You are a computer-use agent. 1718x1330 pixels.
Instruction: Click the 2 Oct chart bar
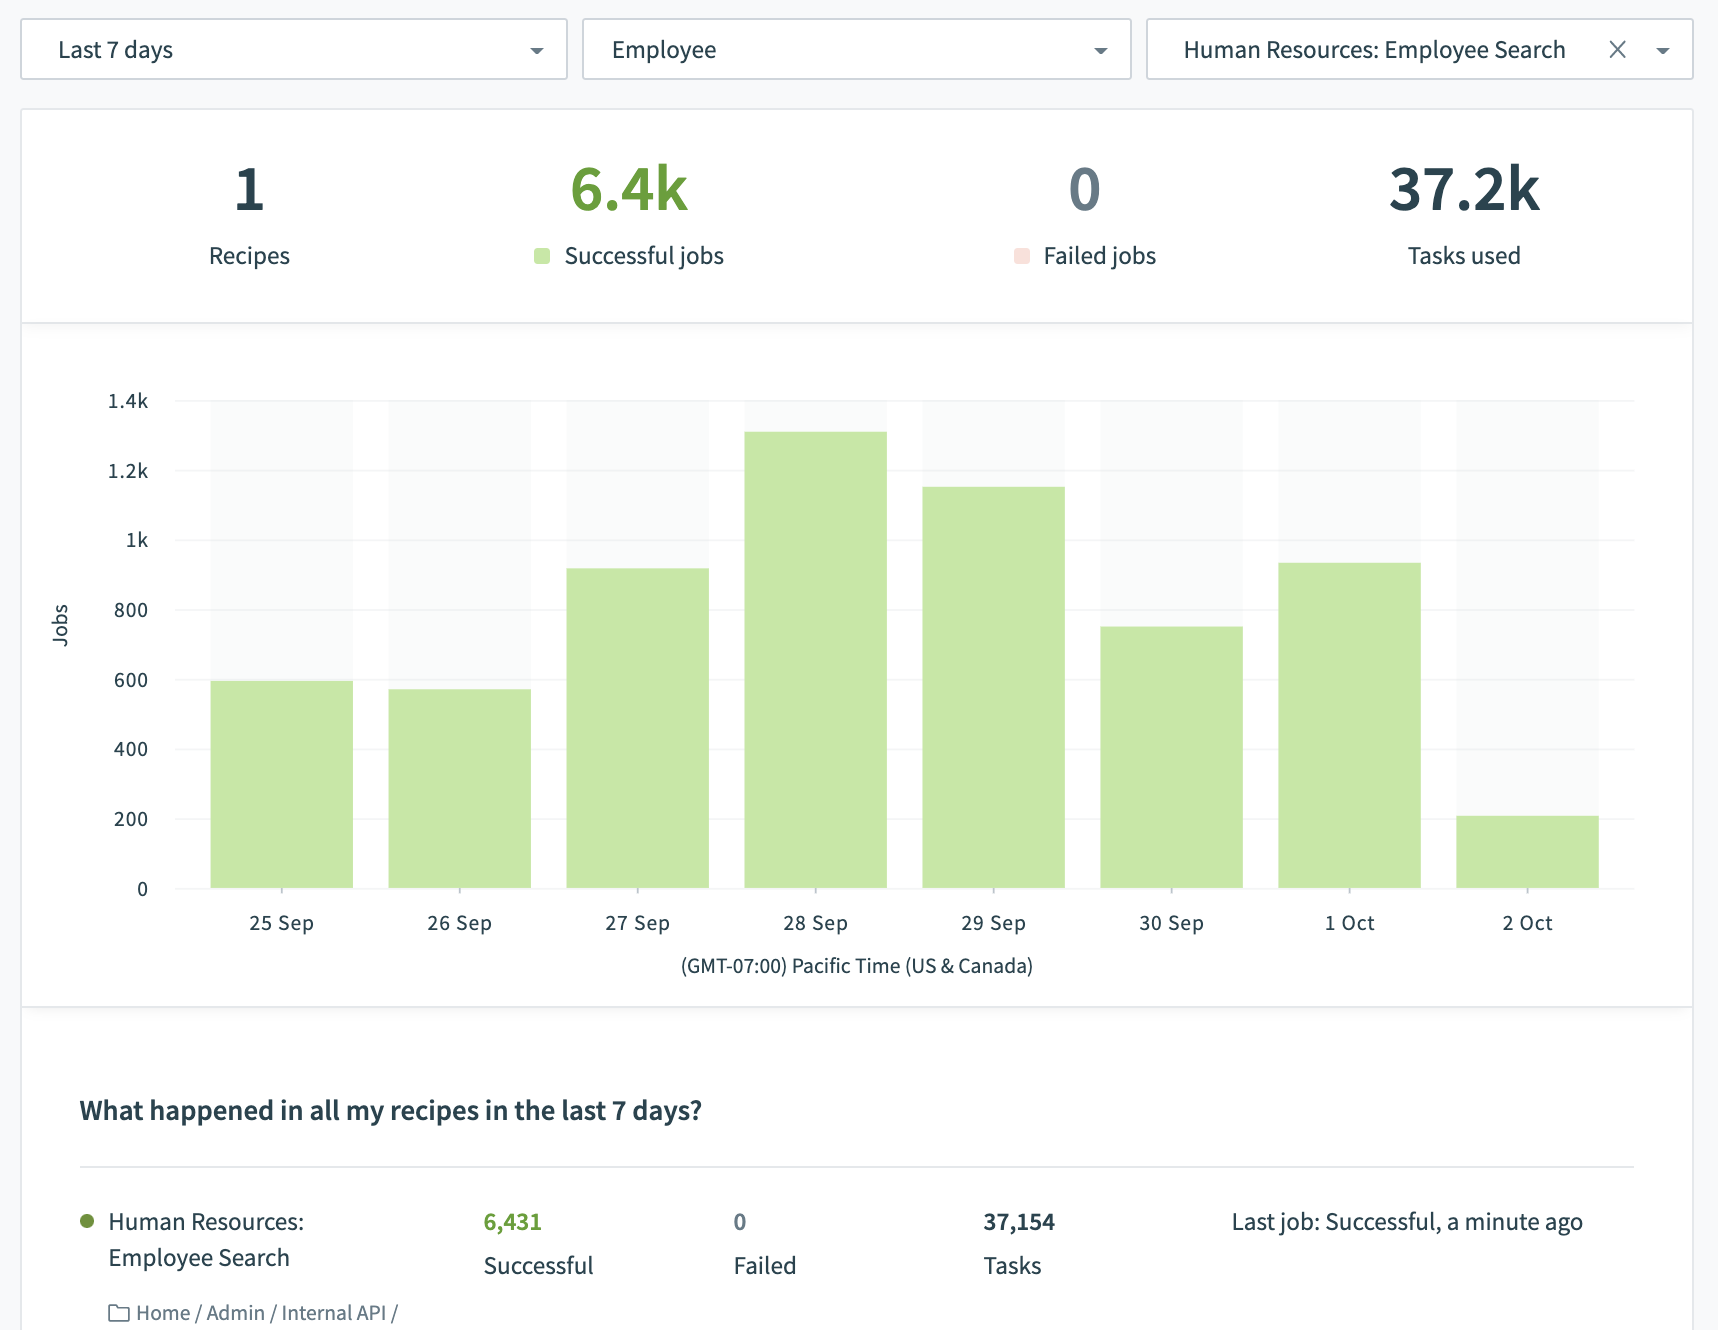tap(1527, 852)
